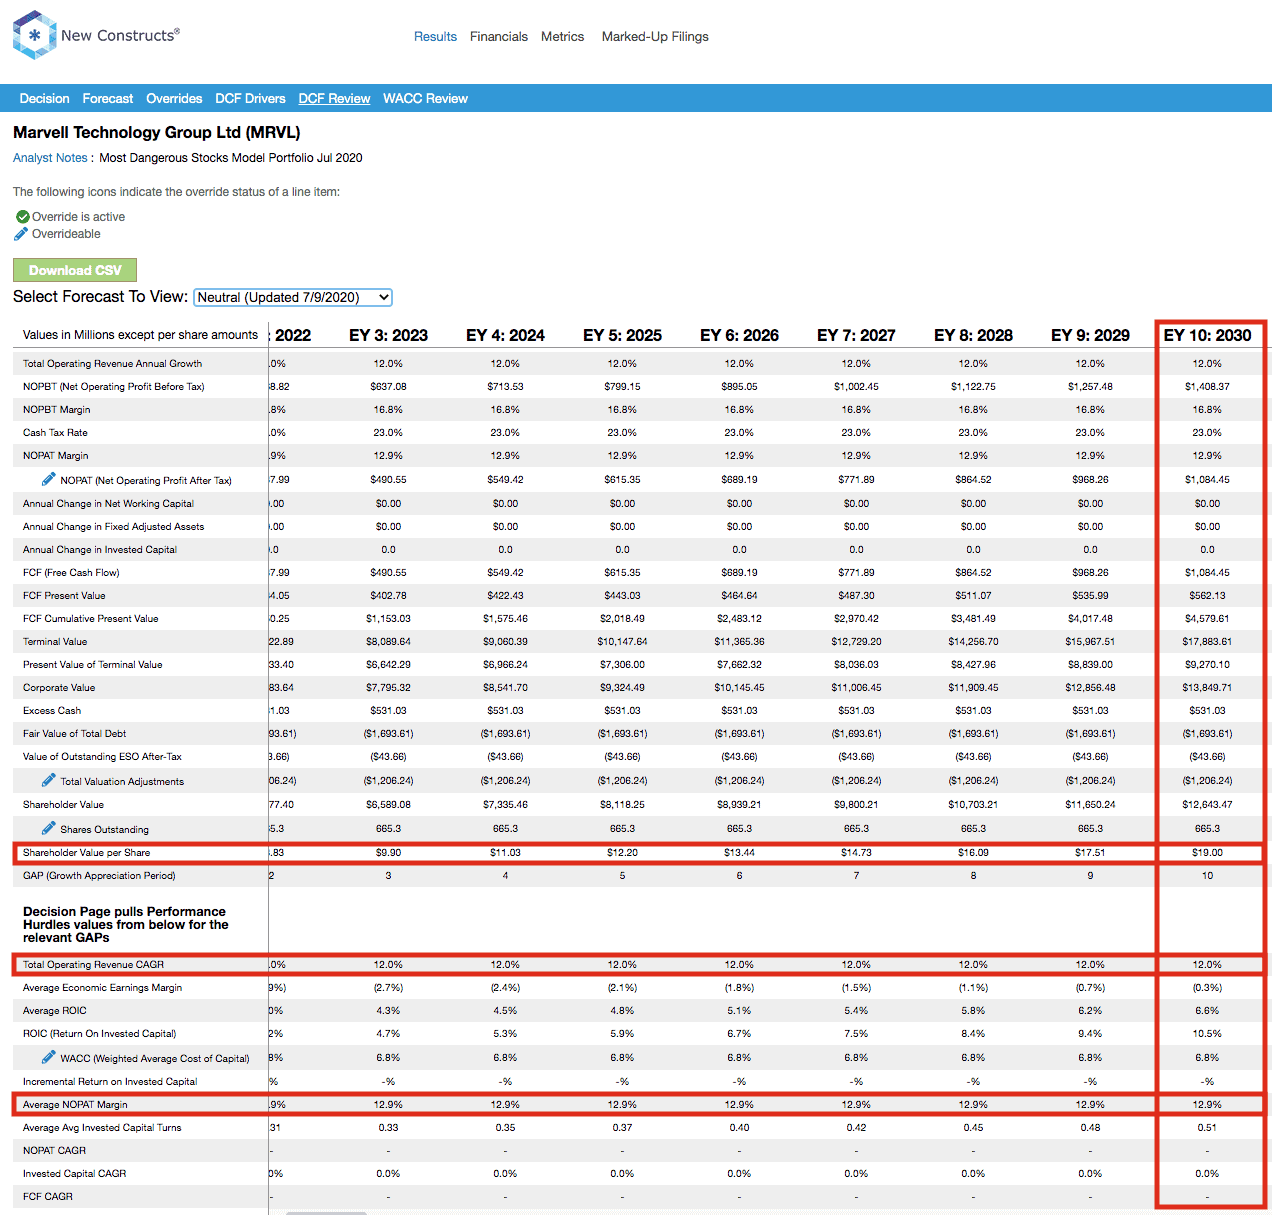Click the 0.51 Invested Capital Turns value
Image resolution: width=1272 pixels, height=1215 pixels.
1207,1128
